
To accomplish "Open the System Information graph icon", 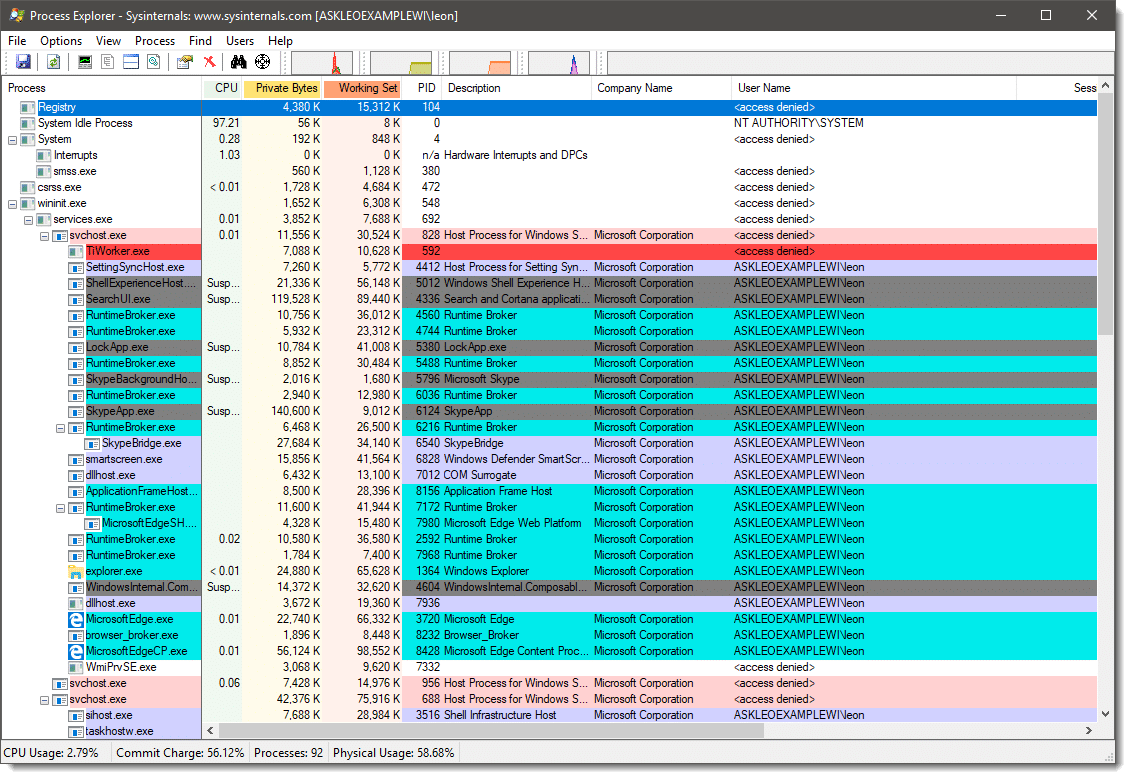I will (x=85, y=62).
